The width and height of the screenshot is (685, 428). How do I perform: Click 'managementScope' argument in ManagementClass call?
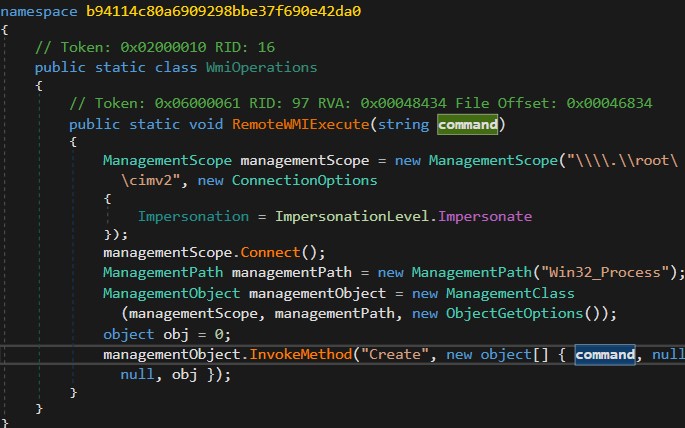coord(193,314)
